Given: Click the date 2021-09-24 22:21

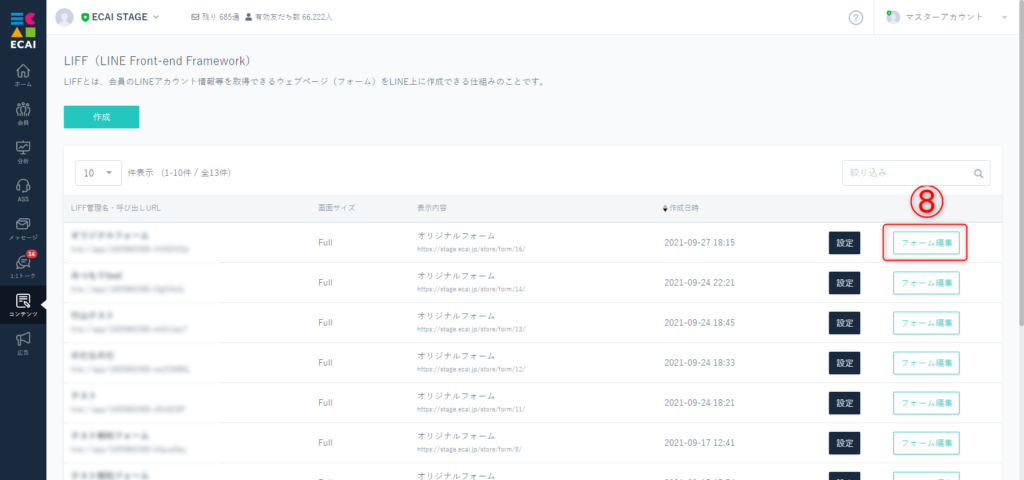Looking at the screenshot, I should coord(699,283).
